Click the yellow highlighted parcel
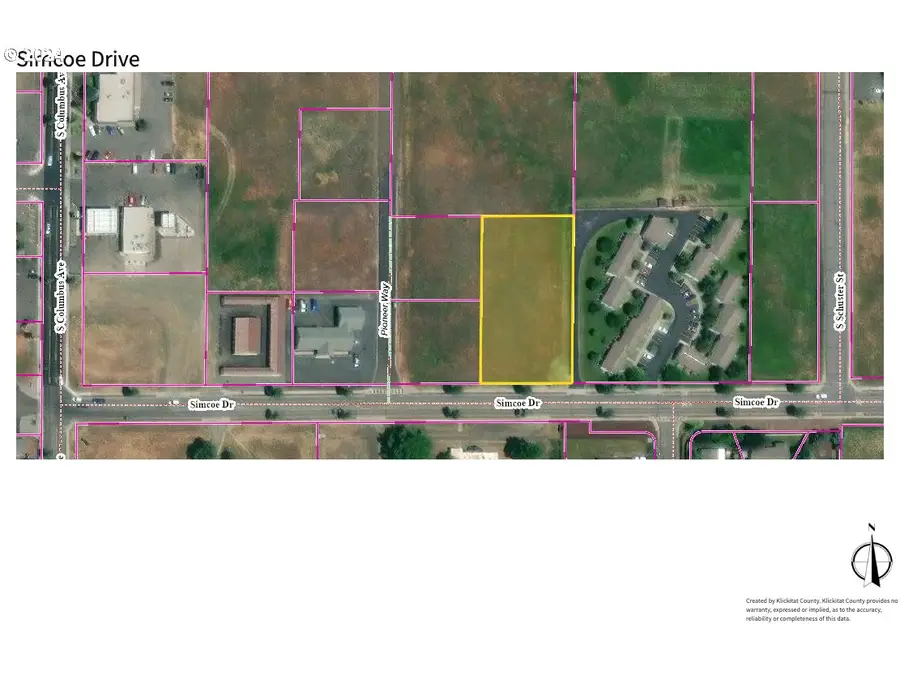 [527, 299]
